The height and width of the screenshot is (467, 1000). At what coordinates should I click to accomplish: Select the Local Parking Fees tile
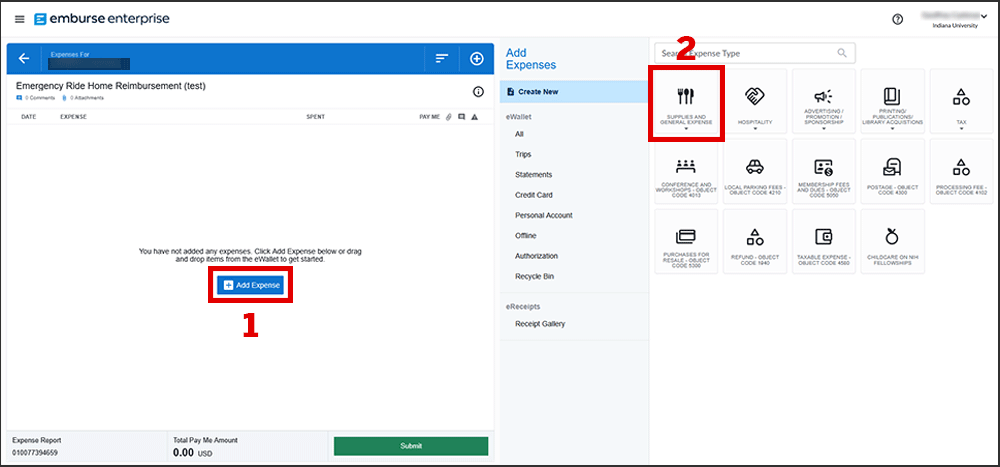(x=753, y=171)
